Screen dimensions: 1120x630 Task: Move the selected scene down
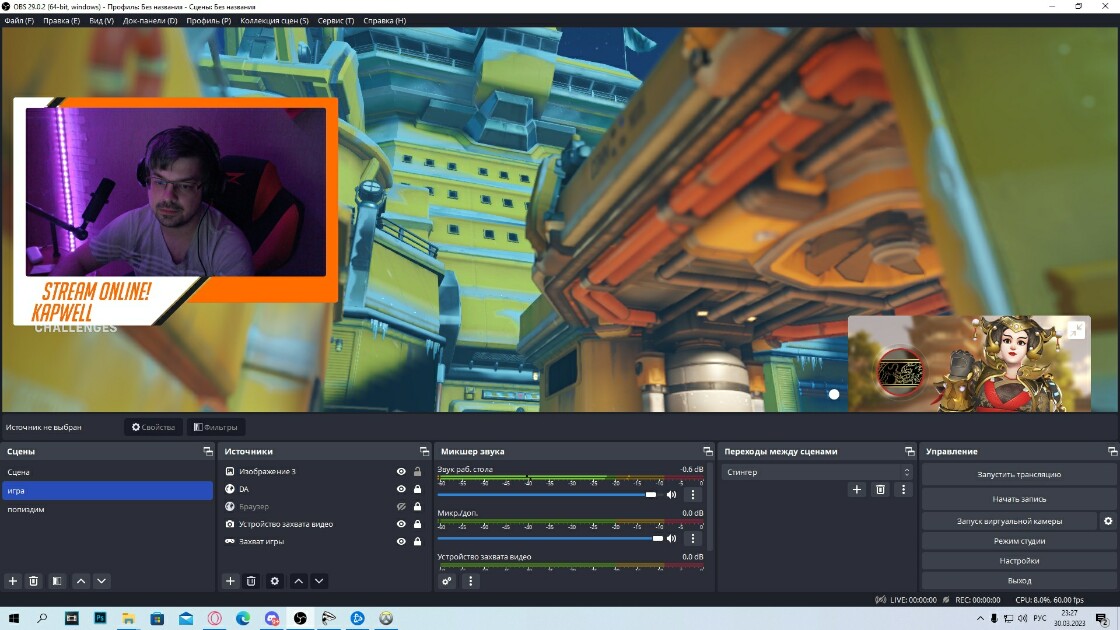click(x=101, y=581)
